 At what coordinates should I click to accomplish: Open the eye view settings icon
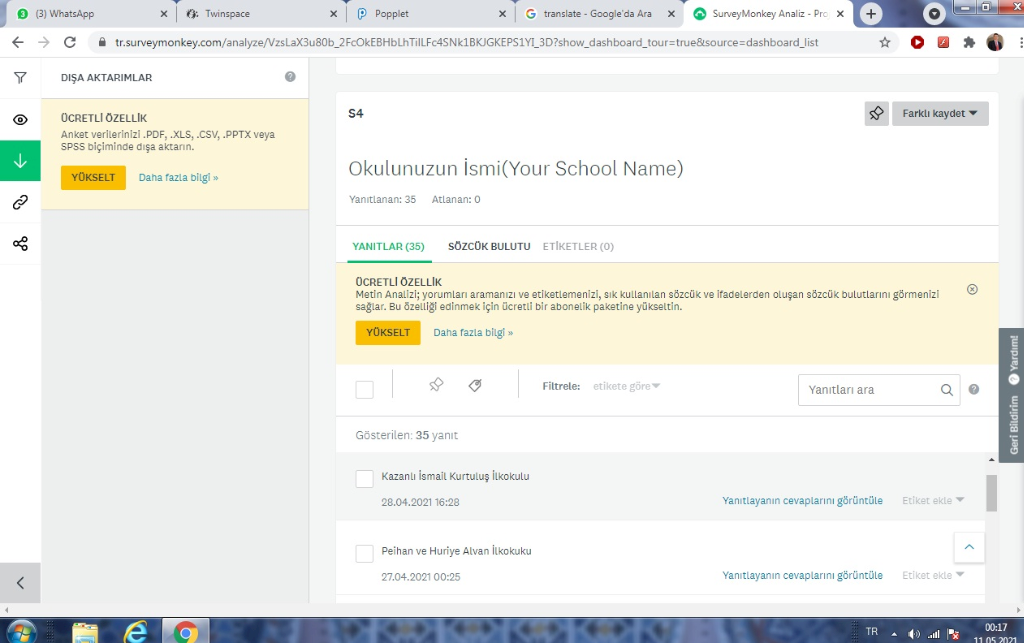point(20,120)
